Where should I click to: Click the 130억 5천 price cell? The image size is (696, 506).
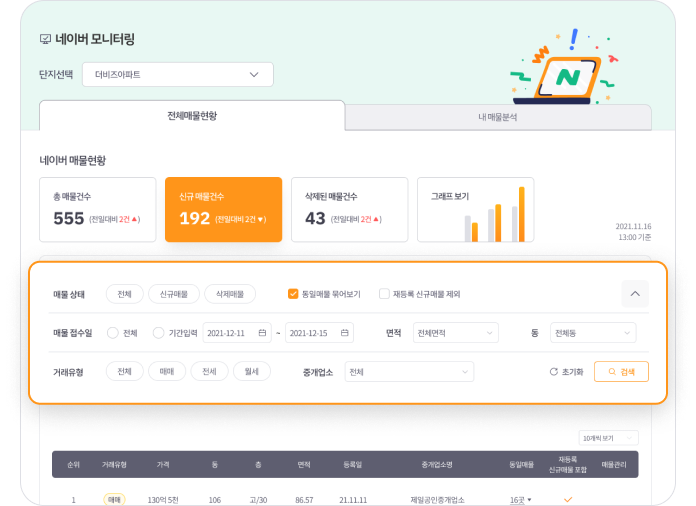tap(163, 500)
